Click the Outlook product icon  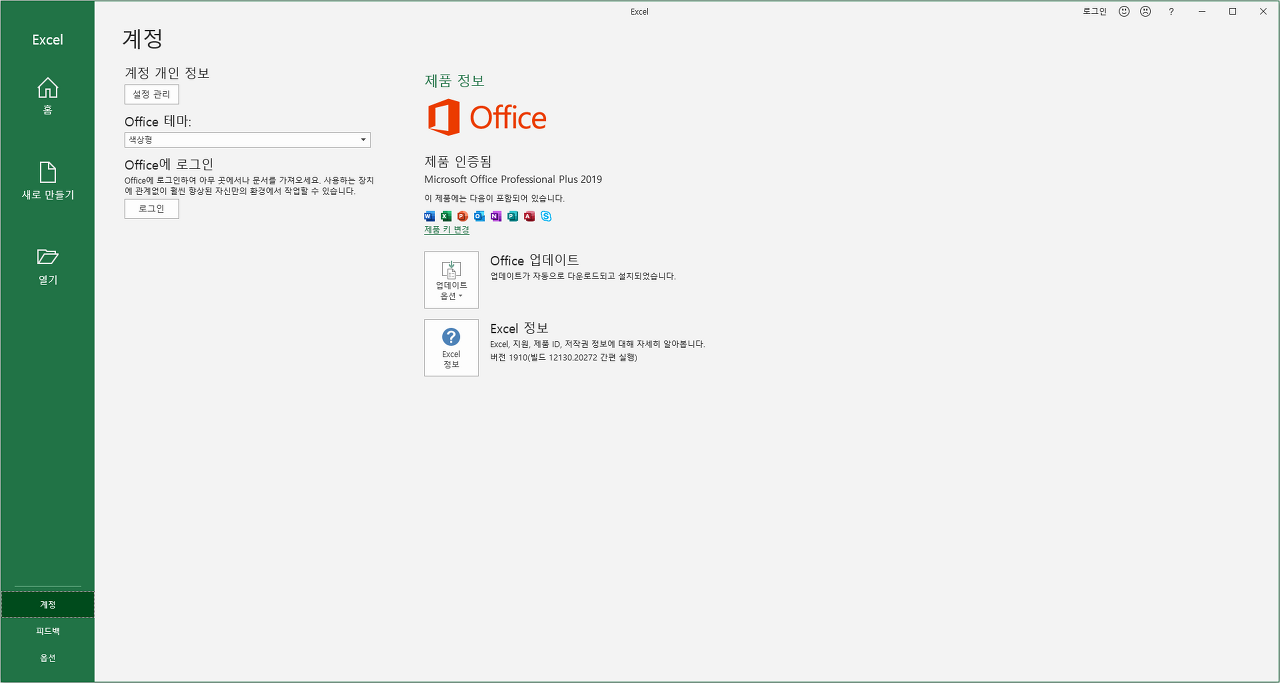pyautogui.click(x=479, y=216)
